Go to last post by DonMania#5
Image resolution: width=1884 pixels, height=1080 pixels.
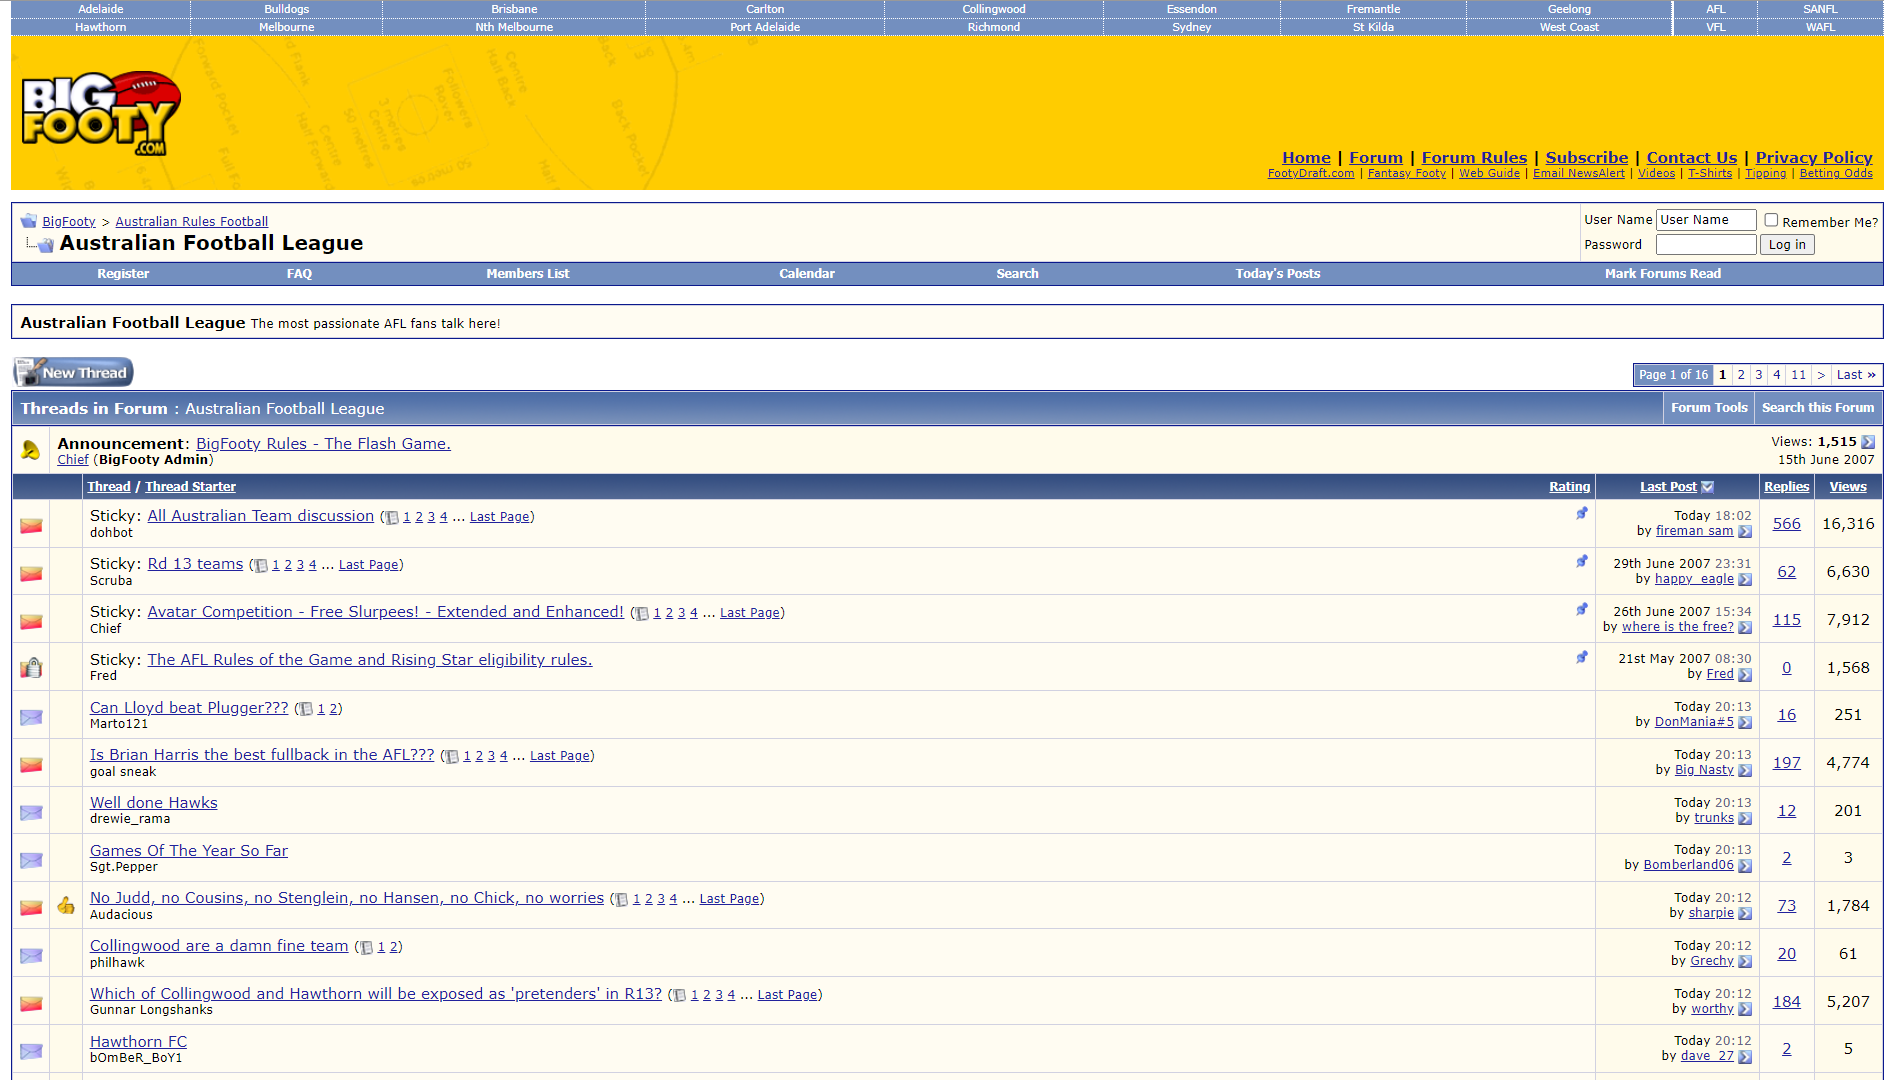click(x=1745, y=723)
